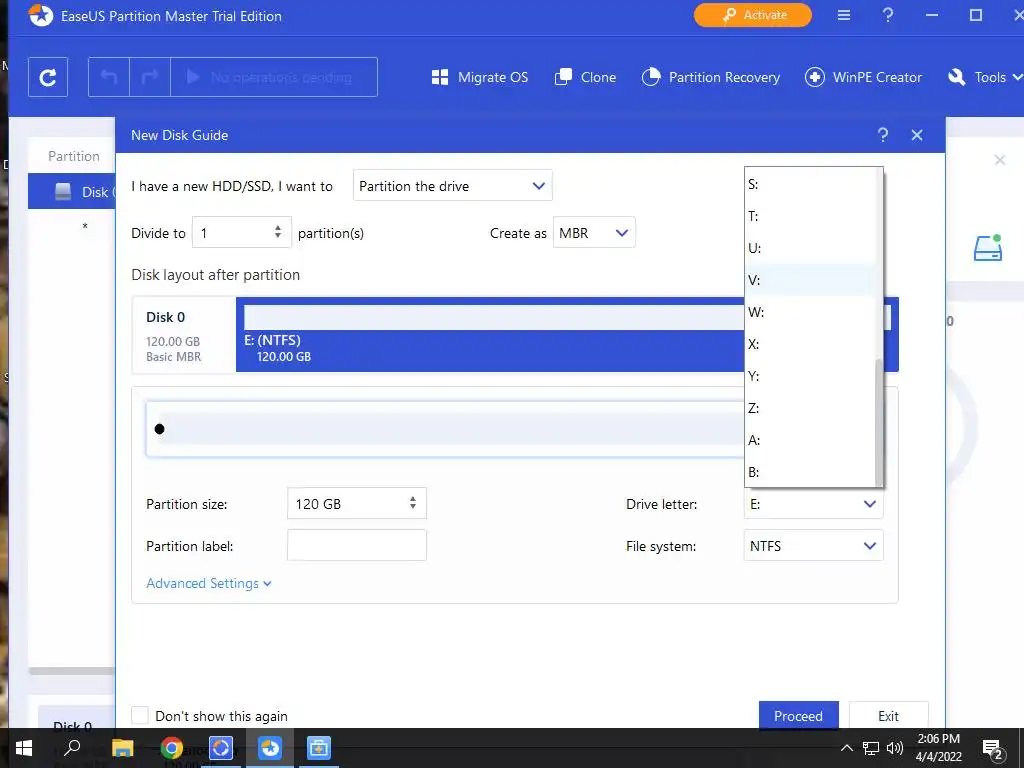The width and height of the screenshot is (1024, 768).
Task: Open taskbar search
Action: 72,748
